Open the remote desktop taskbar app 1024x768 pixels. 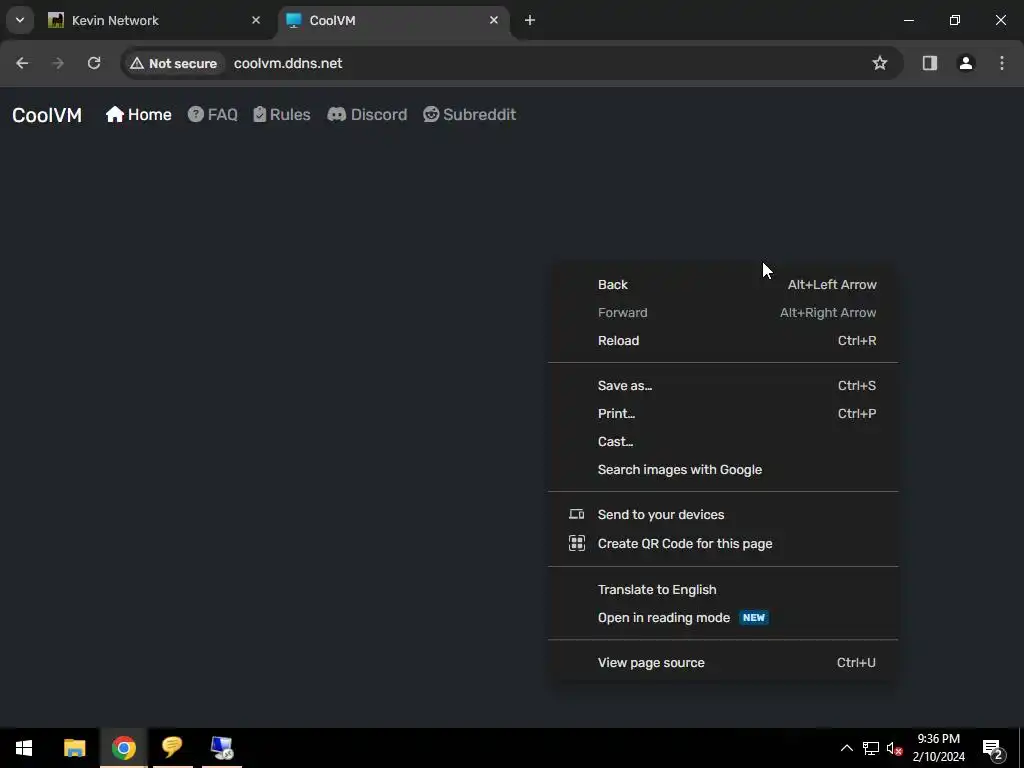(222, 748)
